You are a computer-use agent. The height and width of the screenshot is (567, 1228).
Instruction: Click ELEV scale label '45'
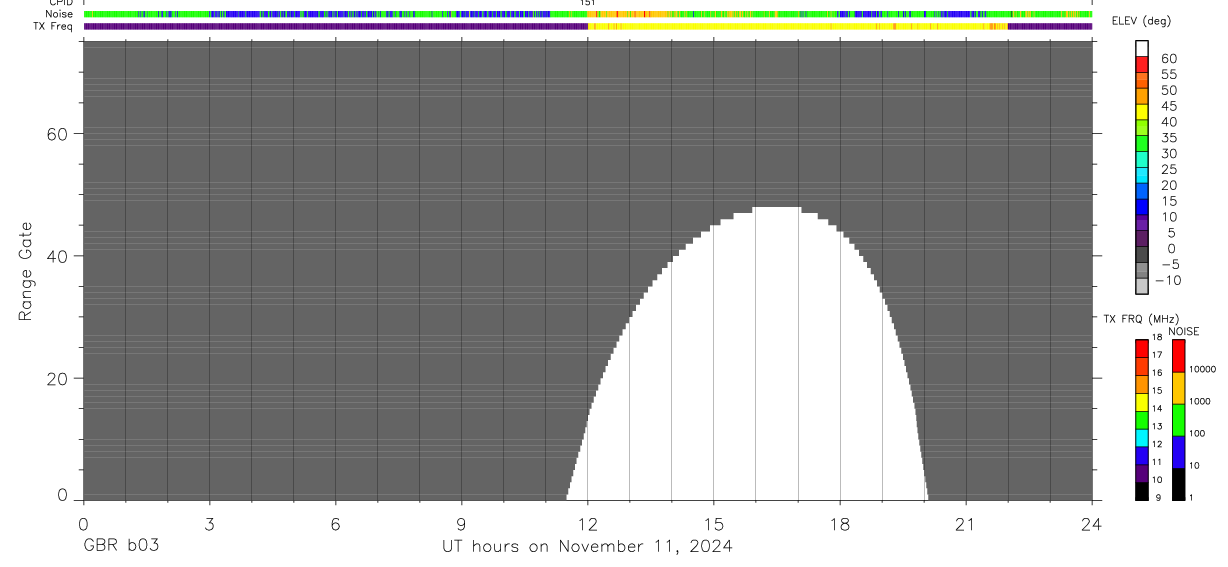(1169, 106)
